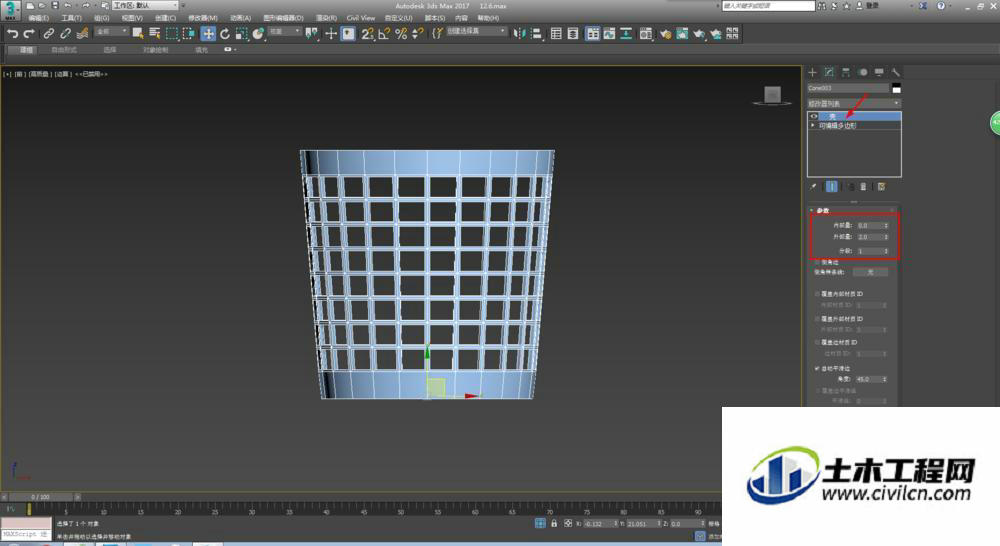1000x546 pixels.
Task: Open the Reference Coordinate System dropdown
Action: point(284,31)
